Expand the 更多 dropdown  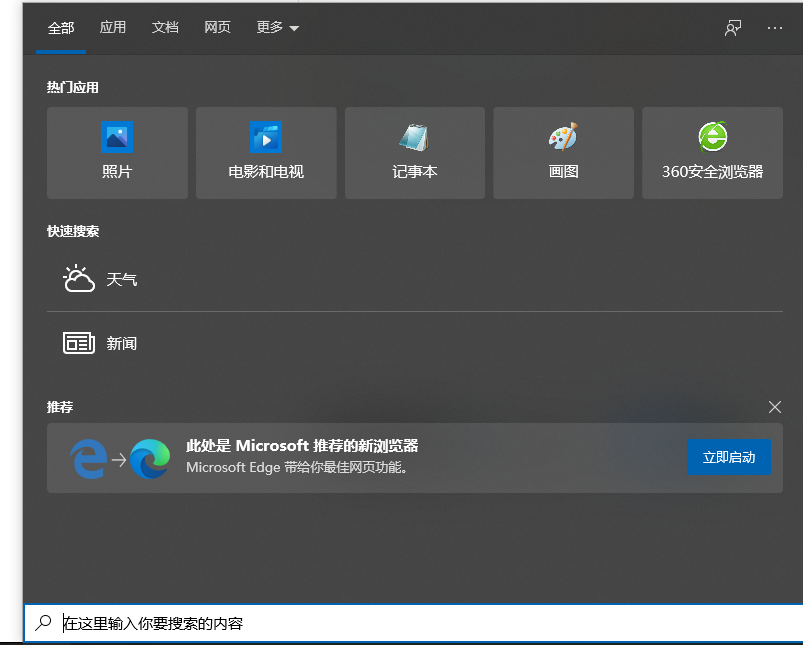click(x=277, y=28)
